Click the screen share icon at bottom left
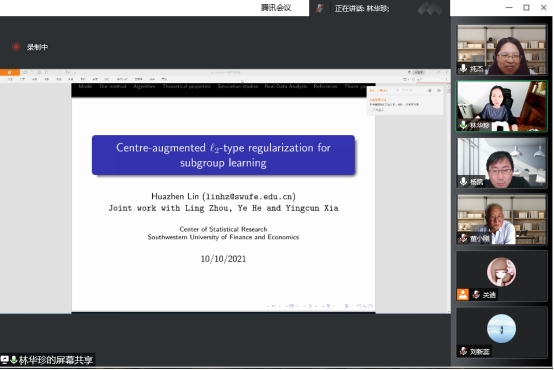This screenshot has height=370, width=554. pyautogui.click(x=5, y=360)
